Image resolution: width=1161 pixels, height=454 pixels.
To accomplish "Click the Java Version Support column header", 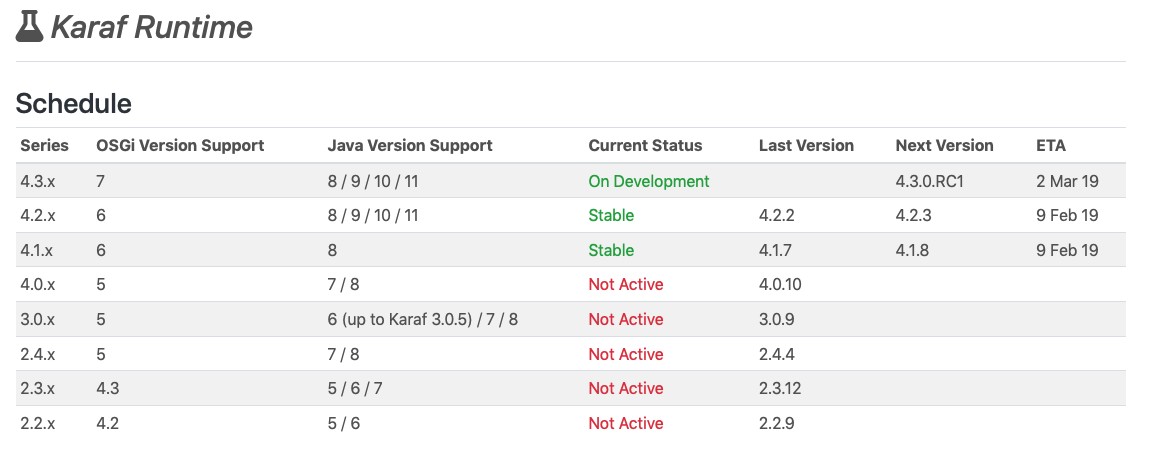I will point(410,145).
